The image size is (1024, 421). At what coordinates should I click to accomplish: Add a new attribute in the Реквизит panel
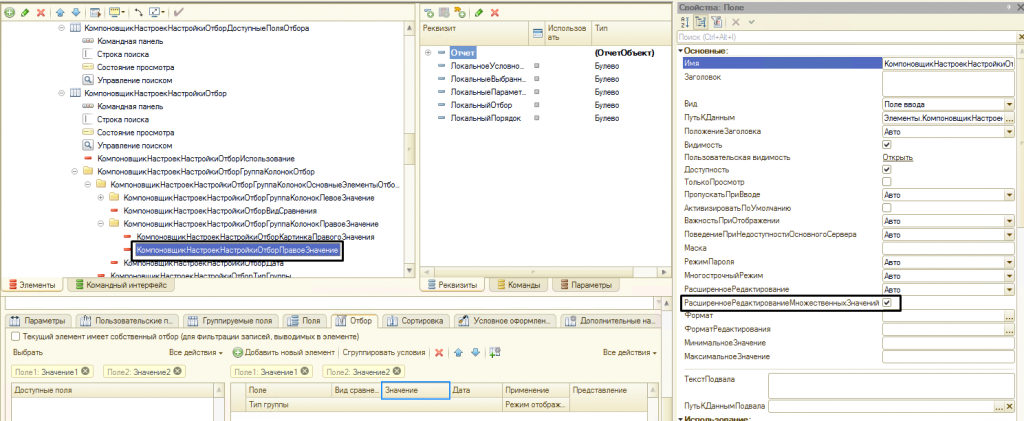(x=429, y=12)
